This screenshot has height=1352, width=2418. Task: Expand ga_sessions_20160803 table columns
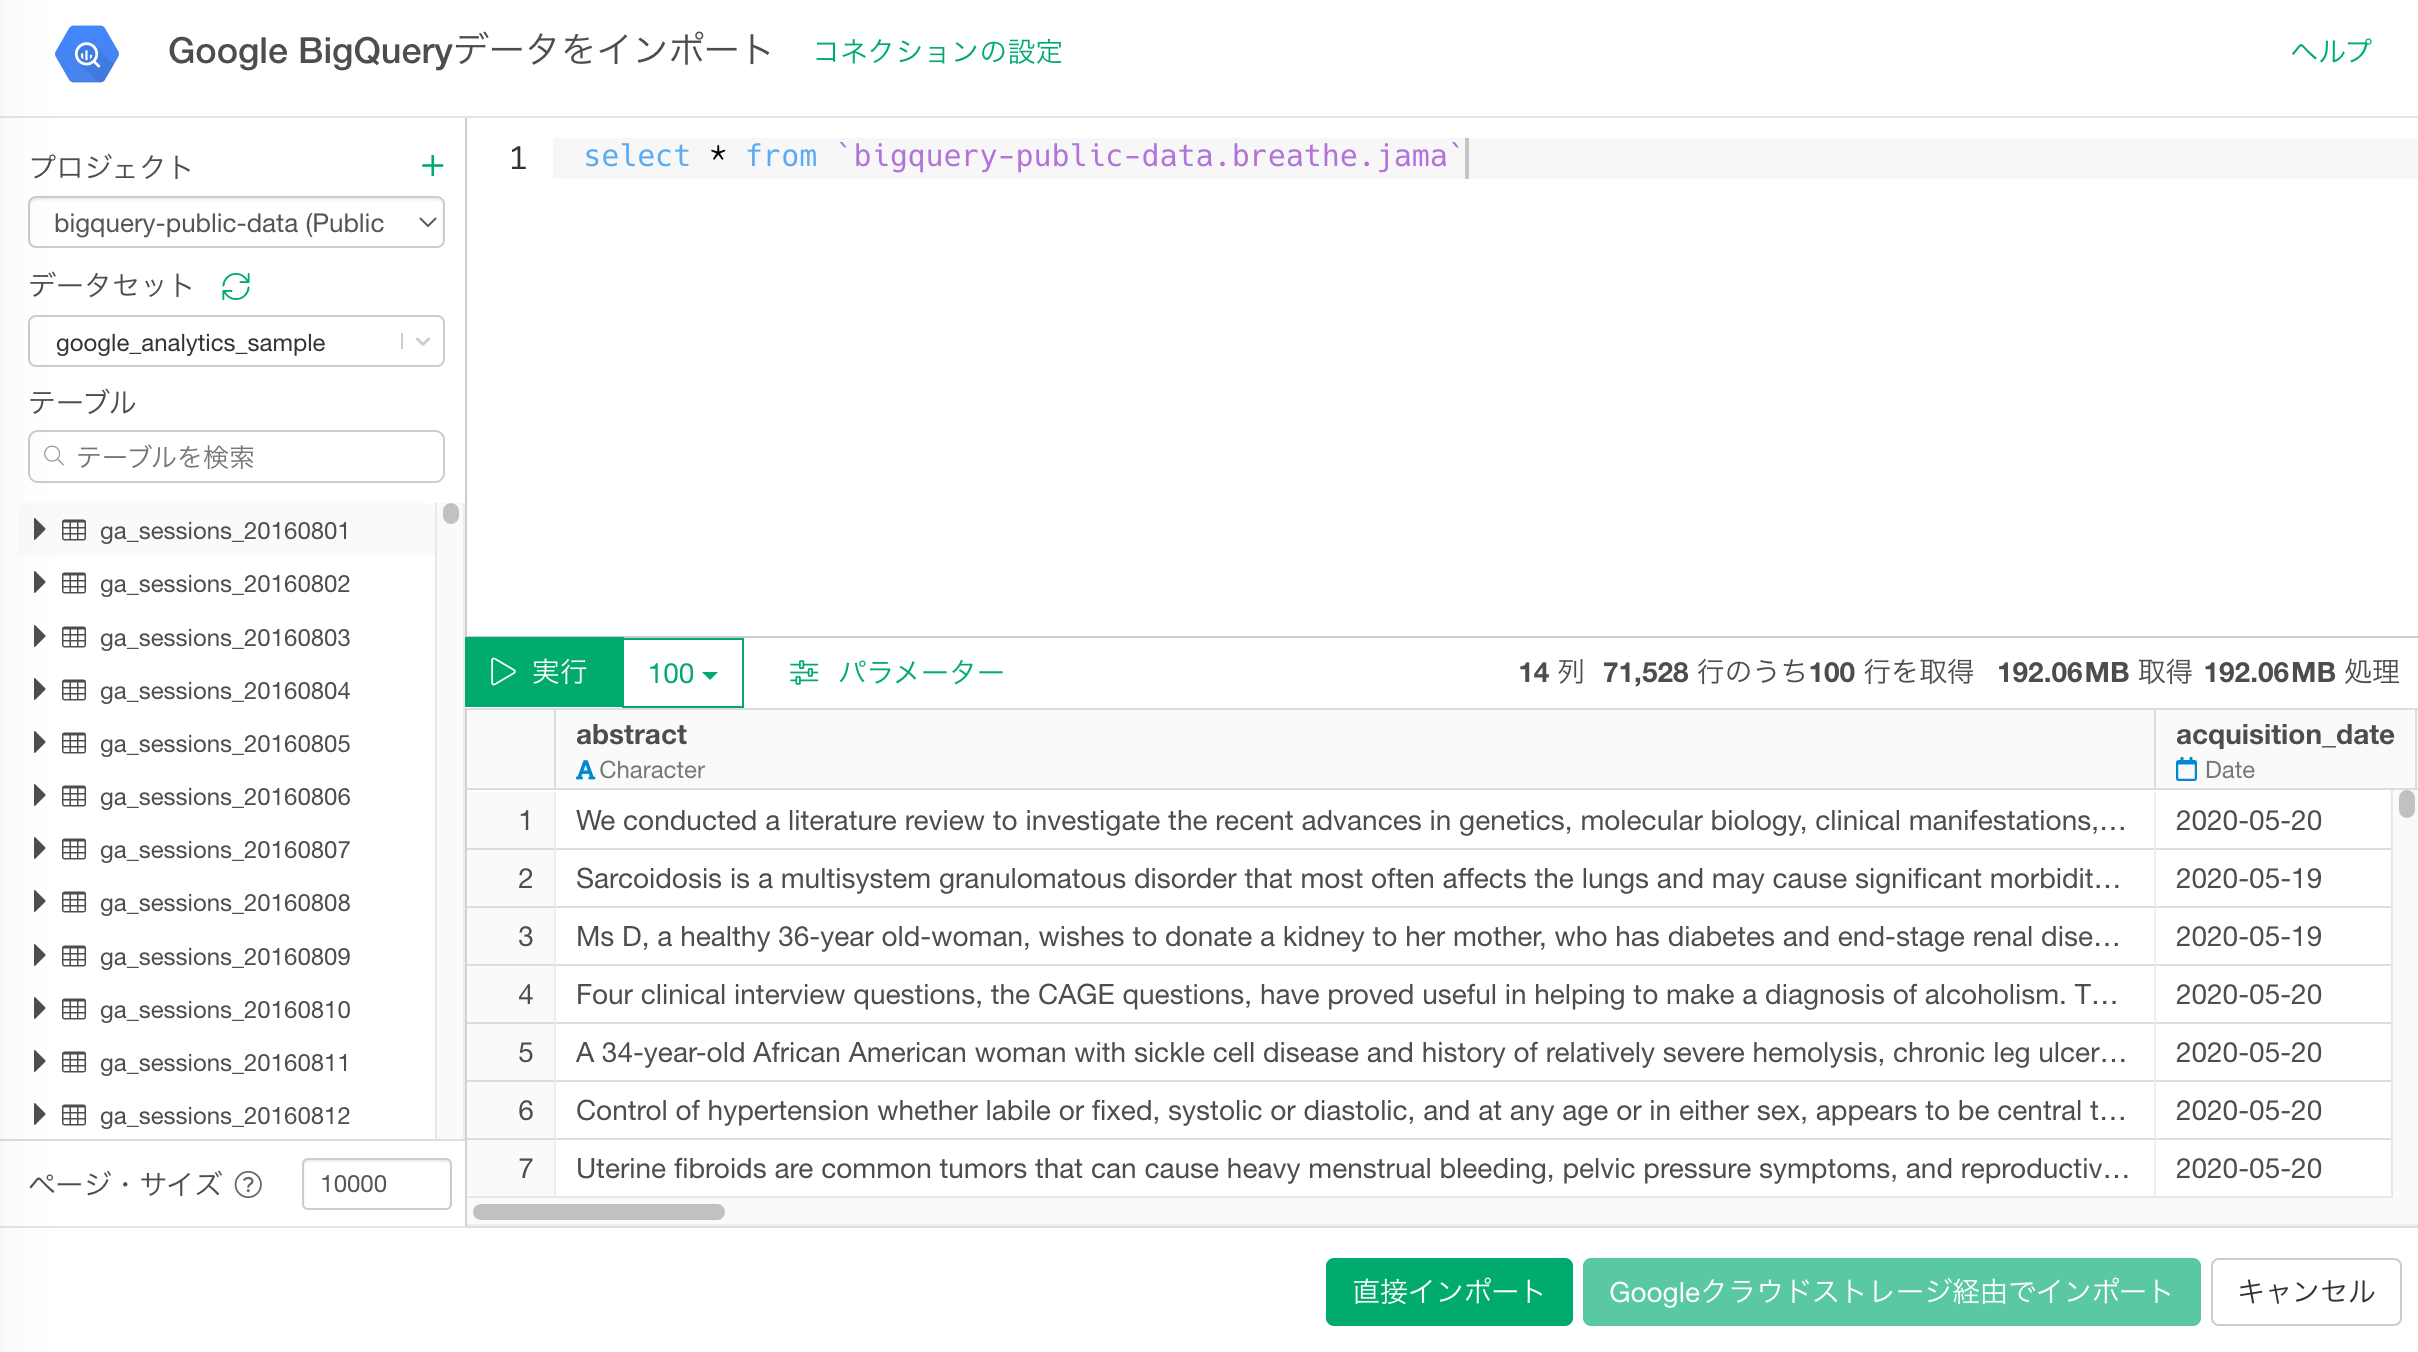(x=39, y=636)
